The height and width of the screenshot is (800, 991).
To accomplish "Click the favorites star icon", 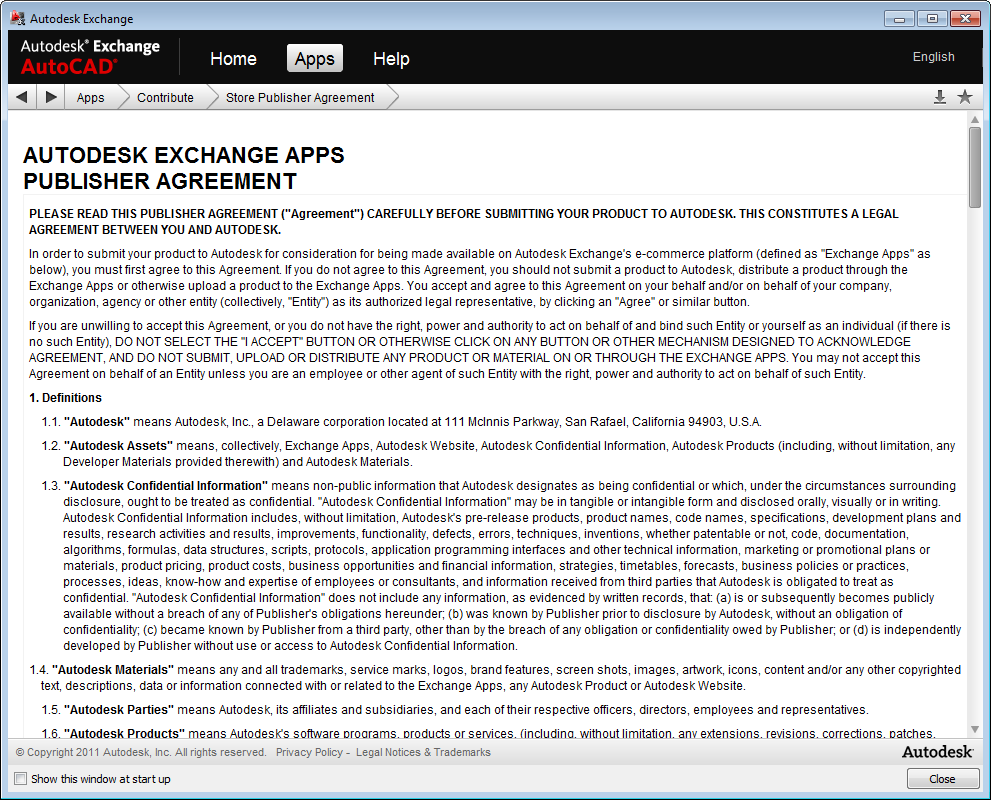I will coord(965,97).
